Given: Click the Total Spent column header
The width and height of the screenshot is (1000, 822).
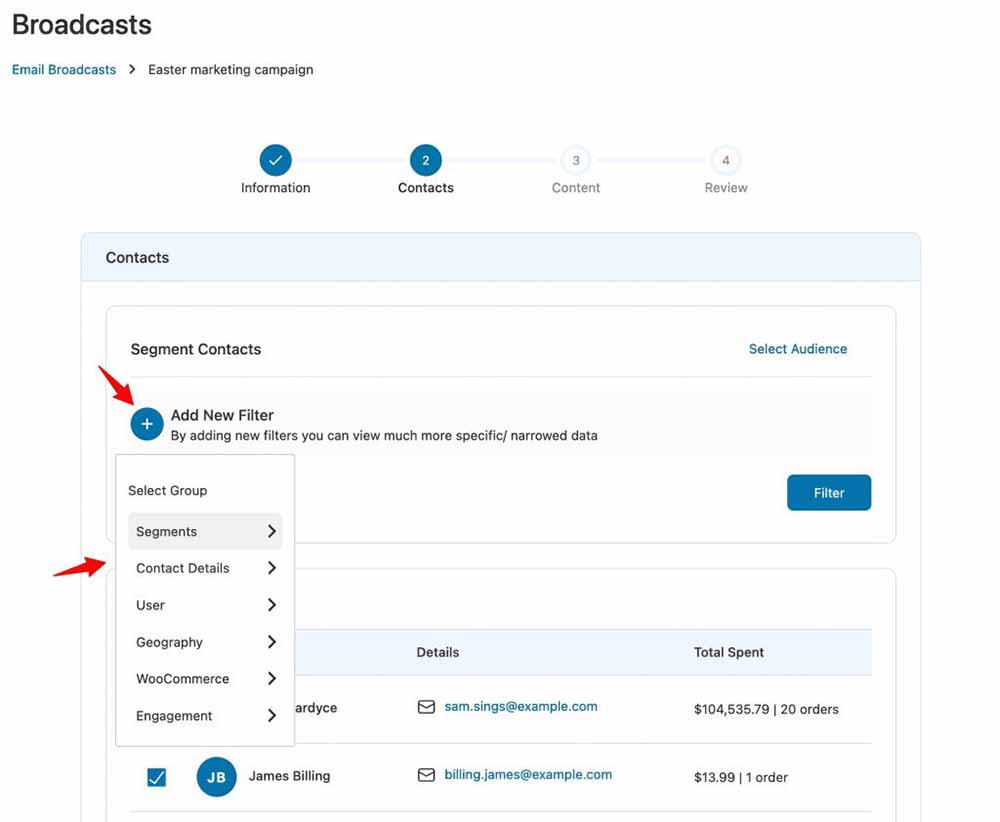Looking at the screenshot, I should [728, 652].
